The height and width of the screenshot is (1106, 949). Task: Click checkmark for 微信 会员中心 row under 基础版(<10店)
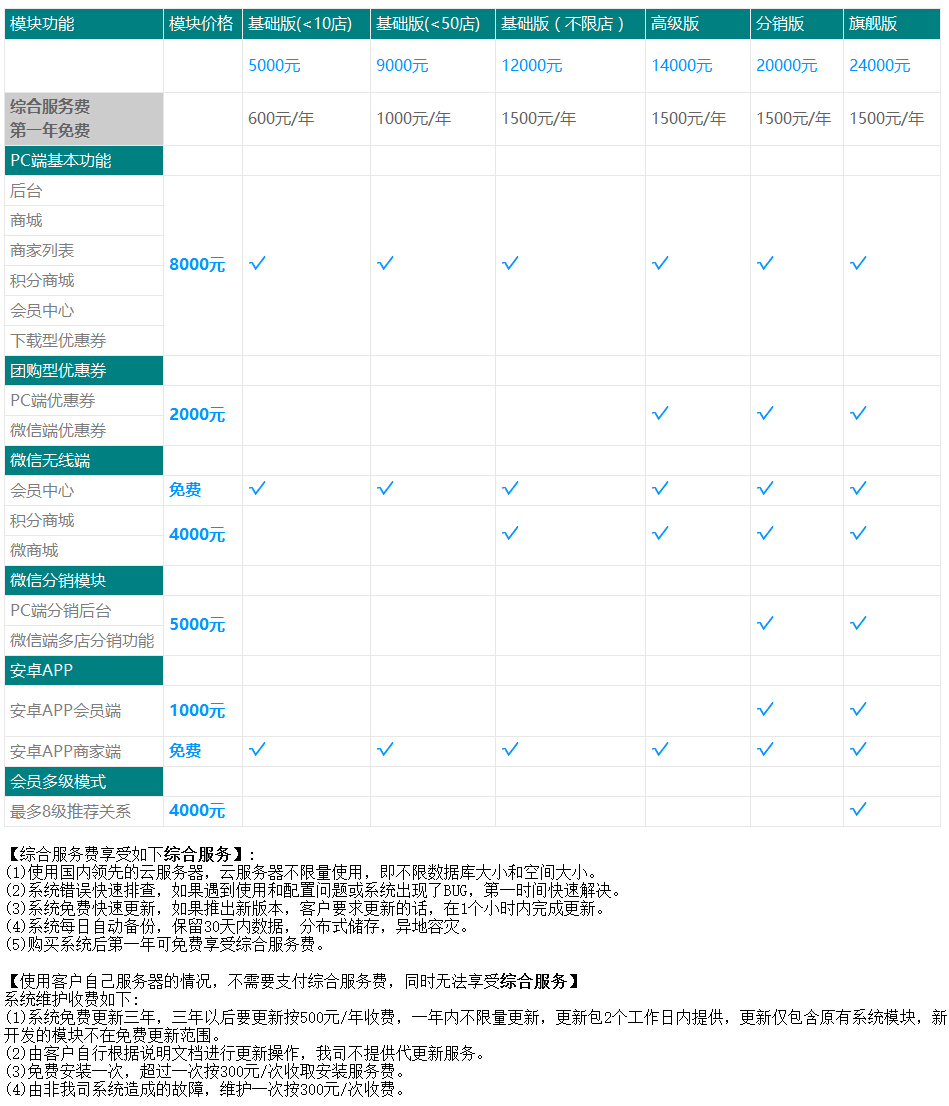pos(258,488)
